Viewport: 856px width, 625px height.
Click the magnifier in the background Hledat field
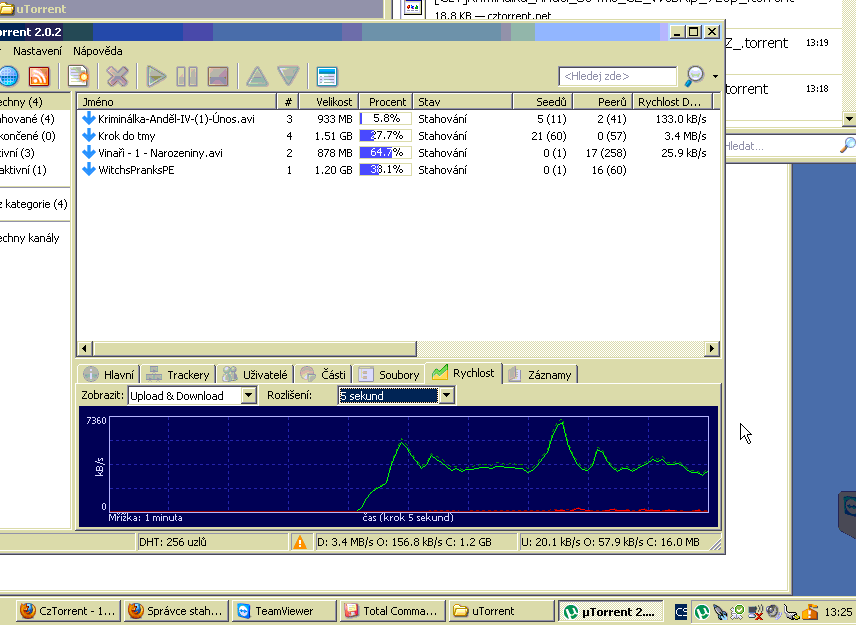tap(847, 145)
